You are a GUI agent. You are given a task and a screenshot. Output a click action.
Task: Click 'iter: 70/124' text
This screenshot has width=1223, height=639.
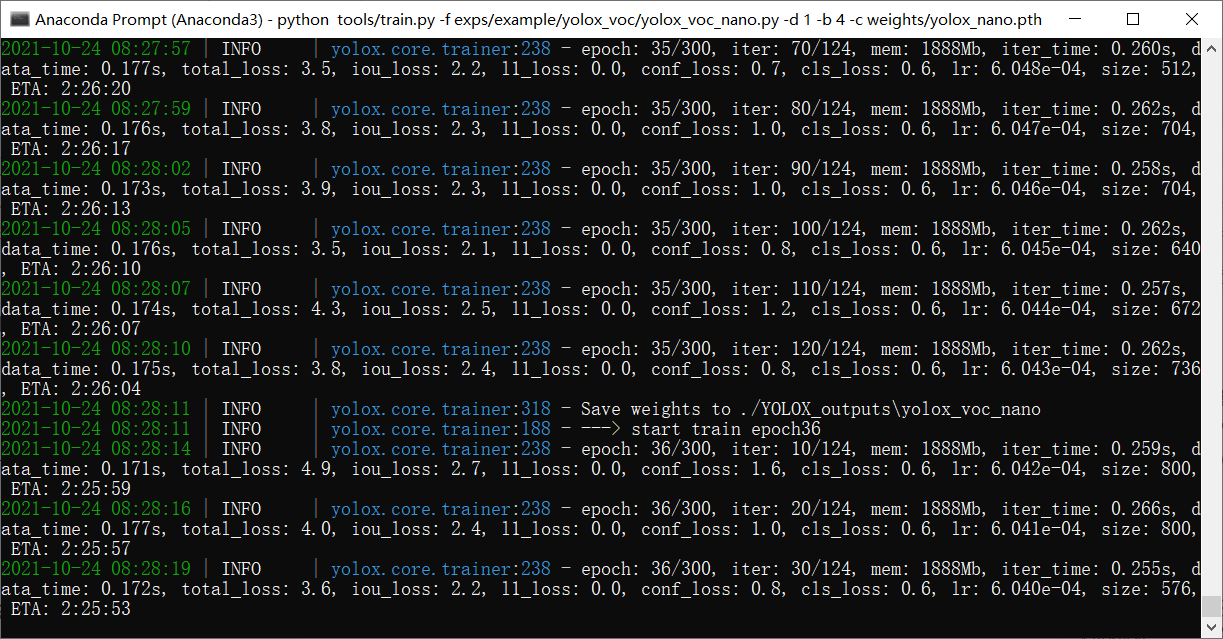click(791, 49)
